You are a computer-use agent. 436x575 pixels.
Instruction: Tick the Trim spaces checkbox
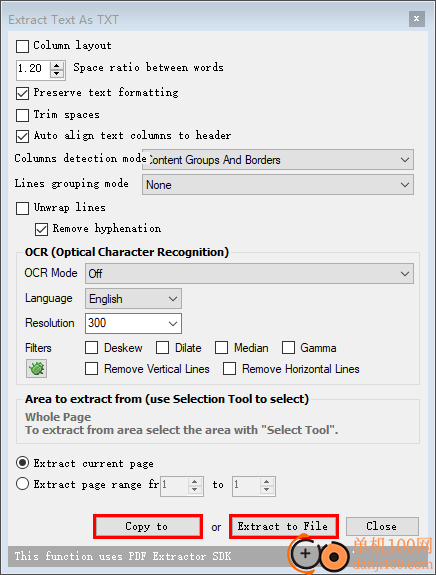tap(22, 115)
